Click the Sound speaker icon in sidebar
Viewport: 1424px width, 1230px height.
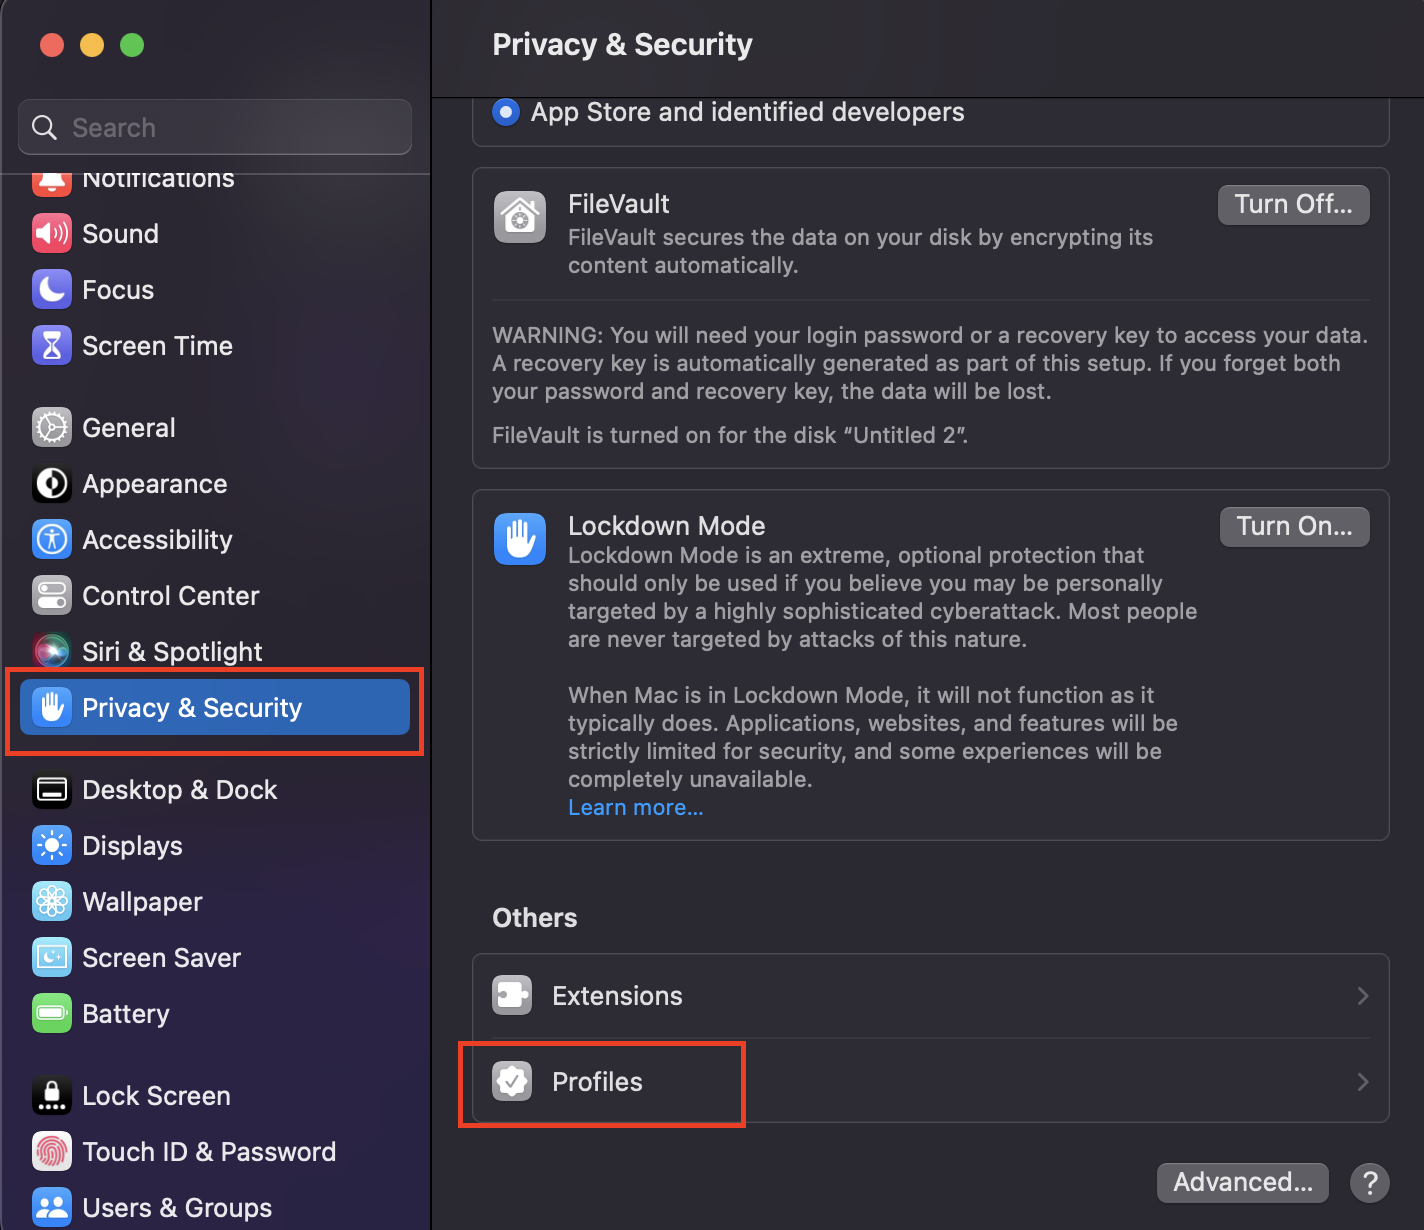[52, 233]
